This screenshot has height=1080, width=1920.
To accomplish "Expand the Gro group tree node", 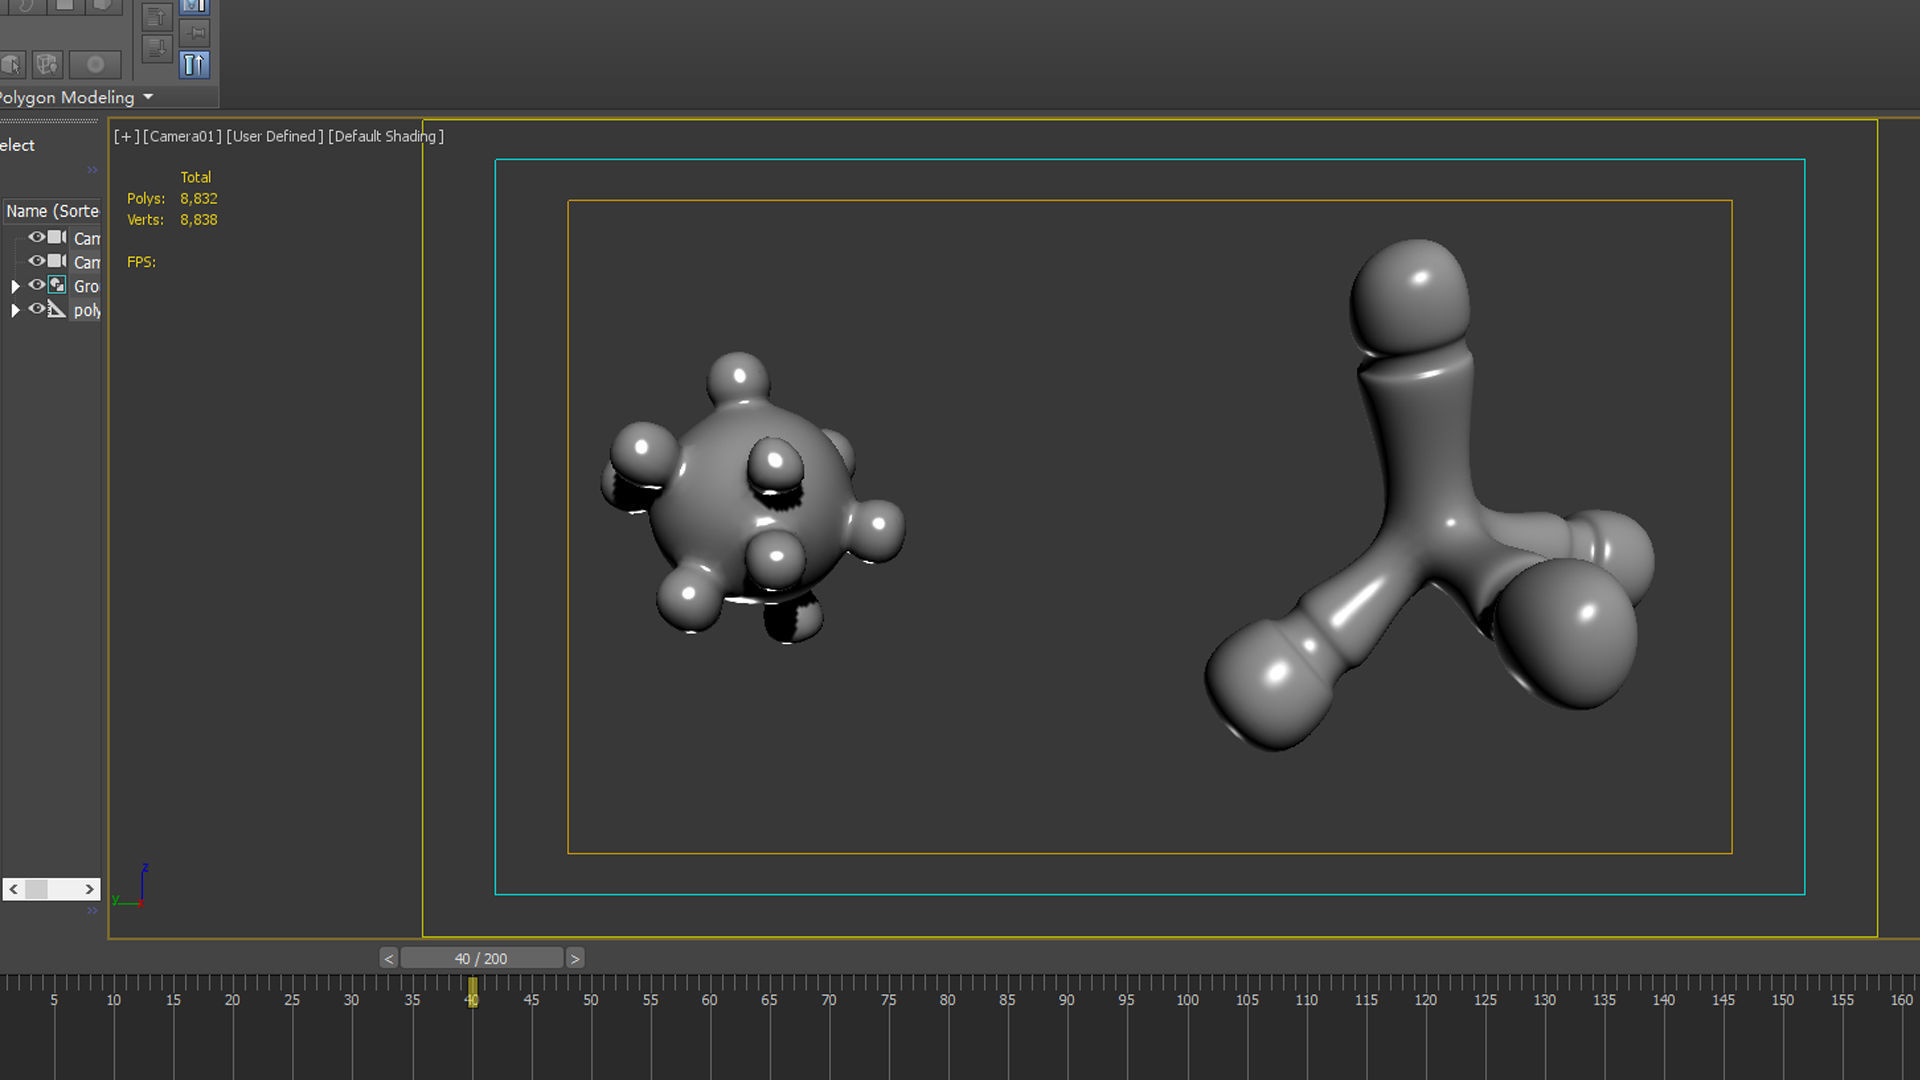I will click(x=15, y=286).
